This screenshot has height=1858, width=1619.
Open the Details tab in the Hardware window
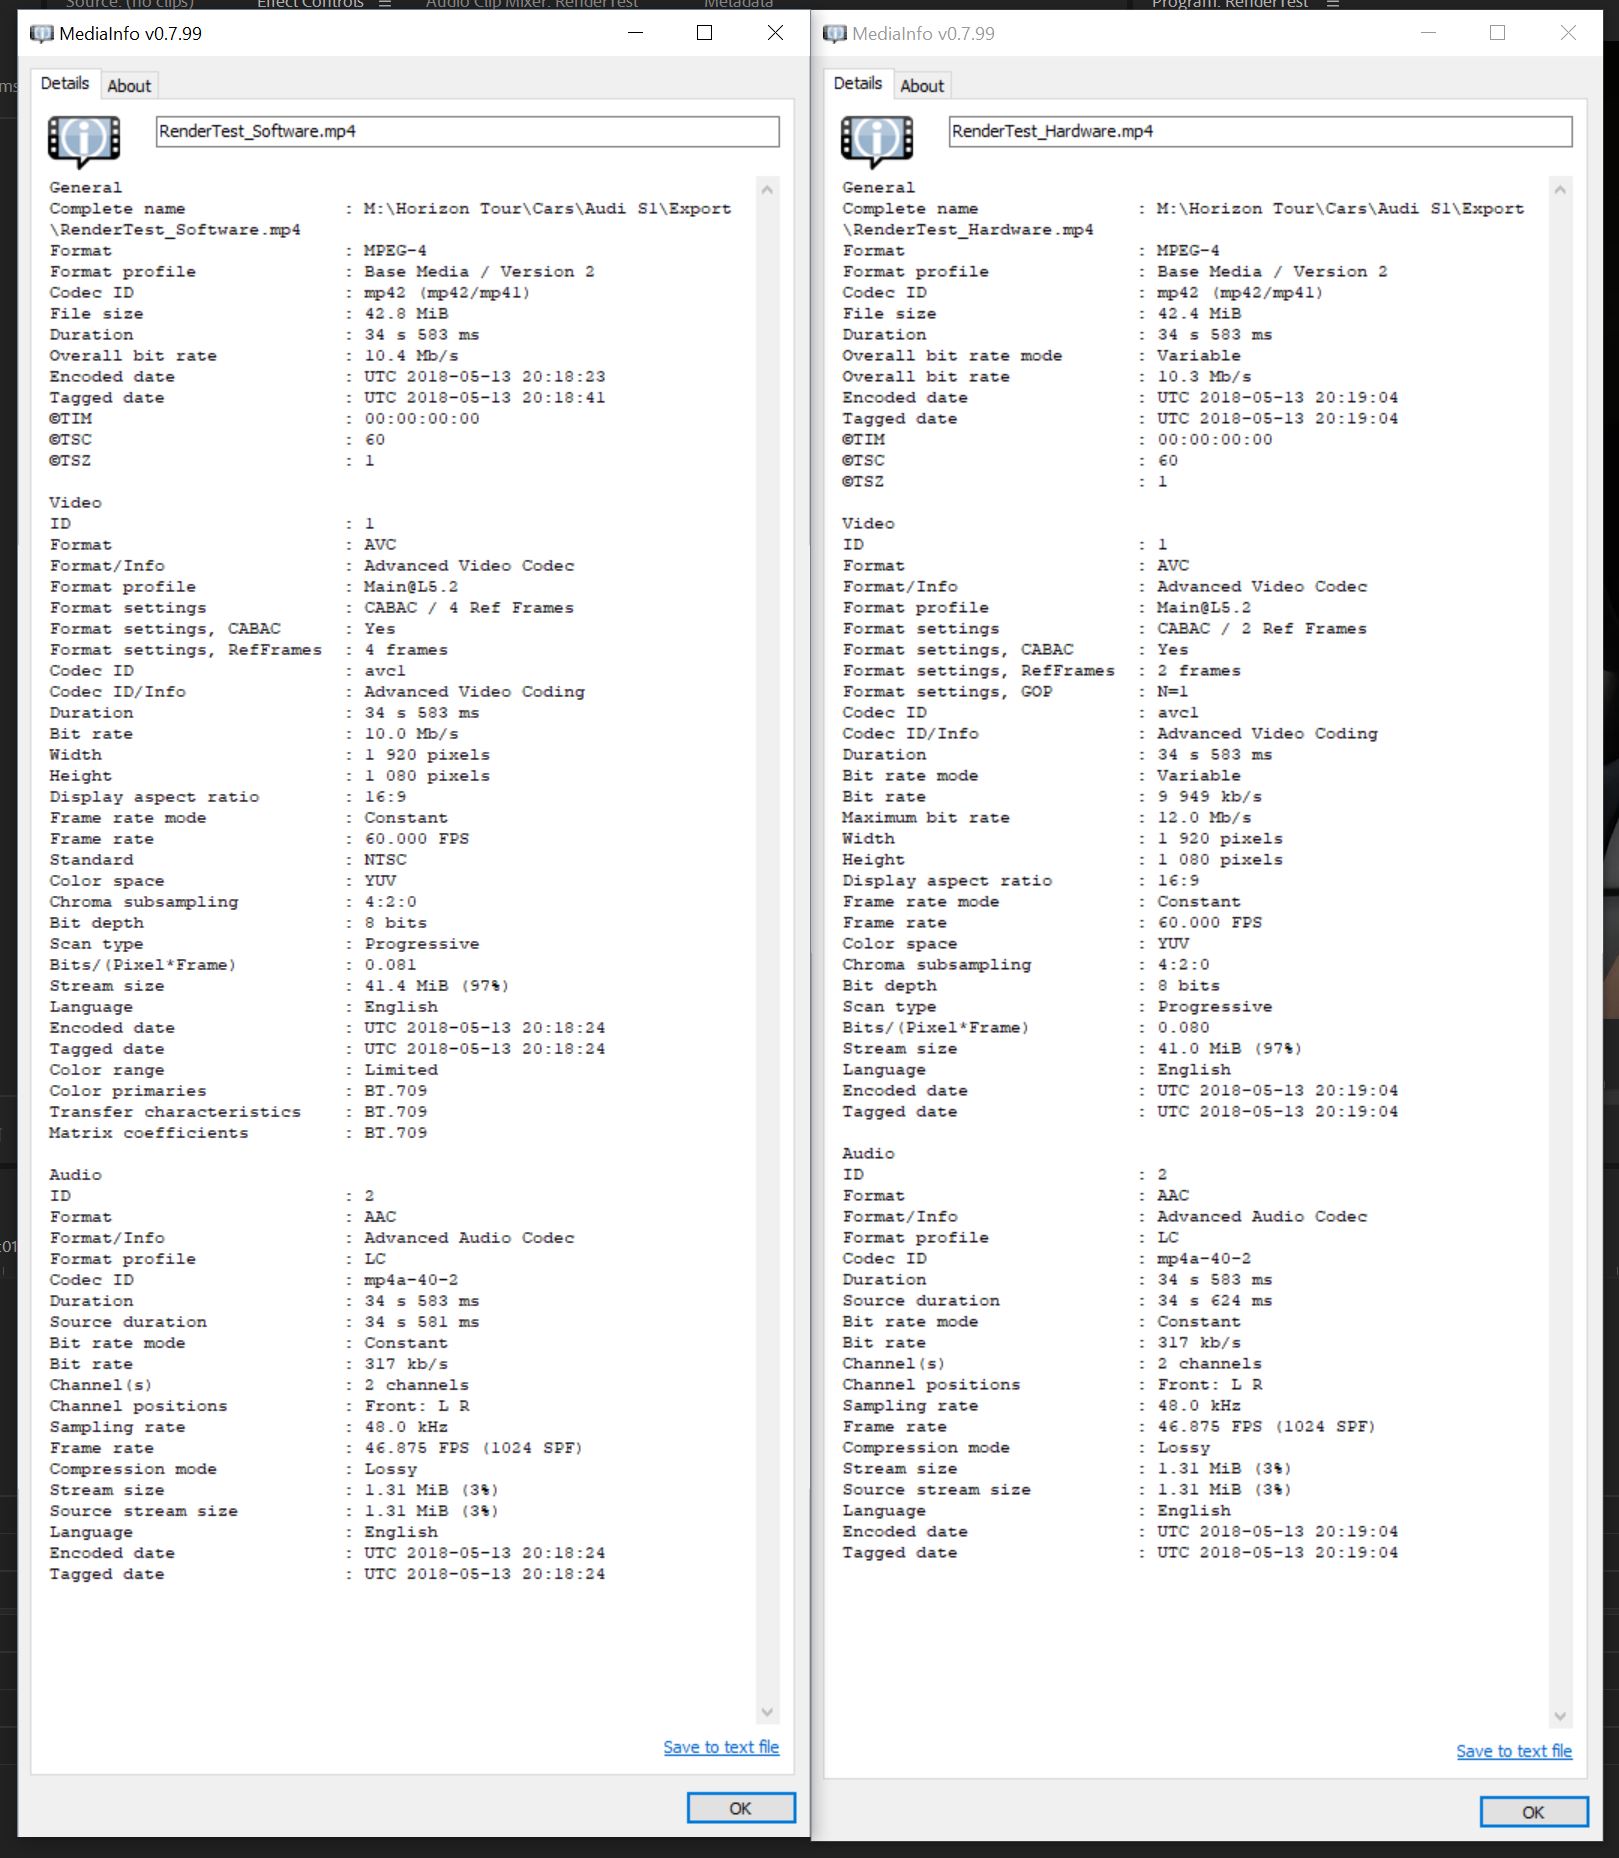858,84
